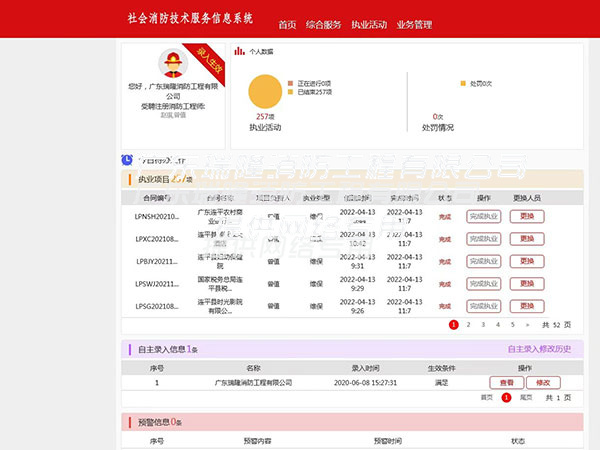
Task: Open the 首页 menu
Action: click(x=287, y=24)
